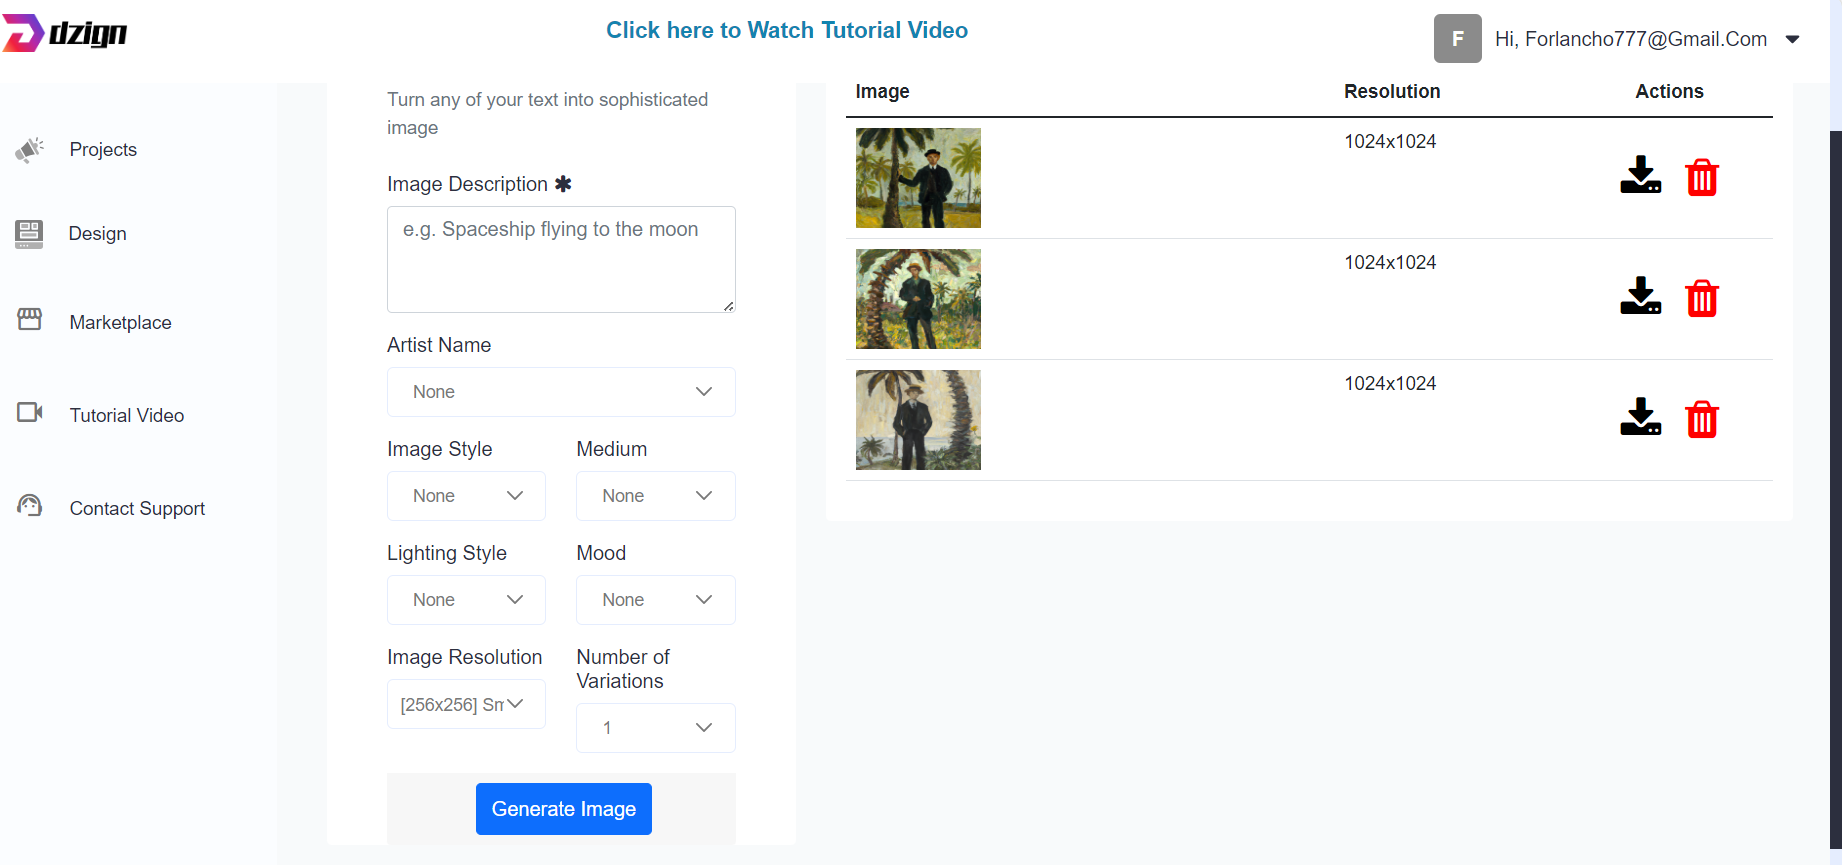Delete the first generated image
The image size is (1842, 865).
pyautogui.click(x=1702, y=177)
